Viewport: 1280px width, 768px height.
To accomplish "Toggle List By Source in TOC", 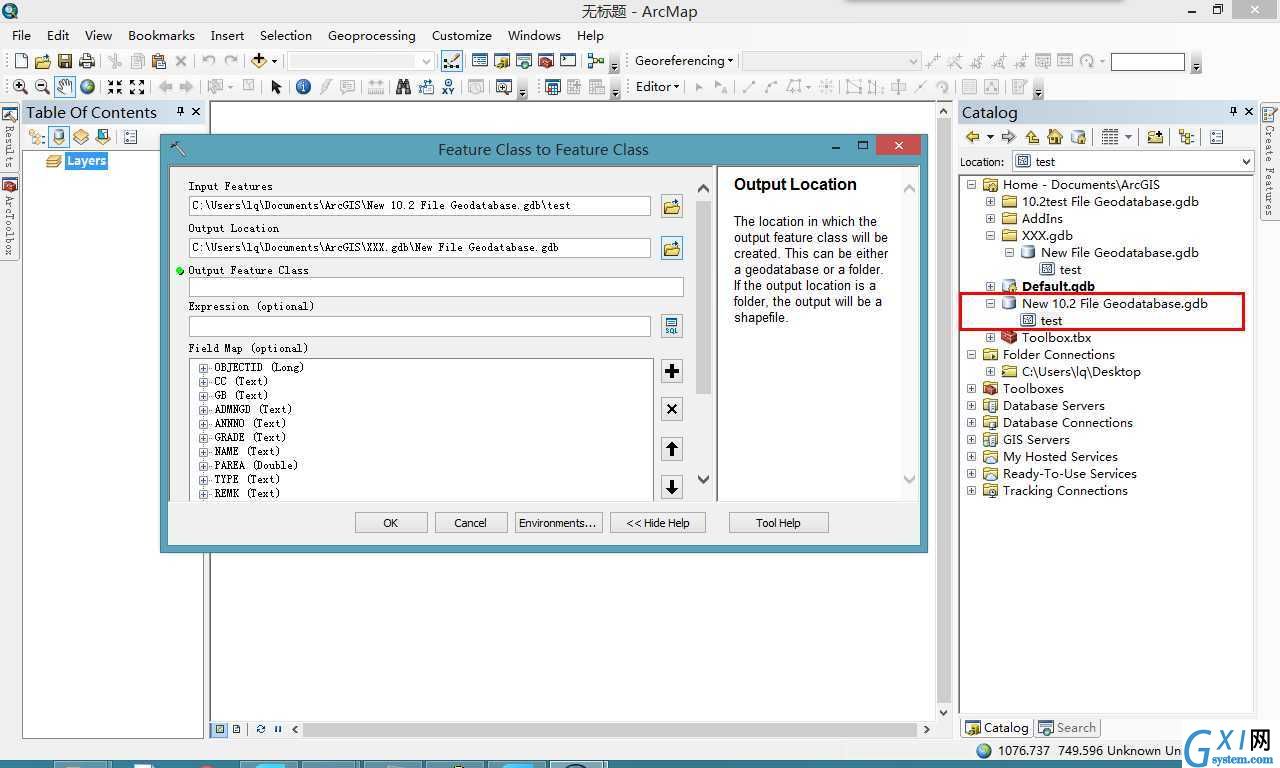I will [x=59, y=137].
